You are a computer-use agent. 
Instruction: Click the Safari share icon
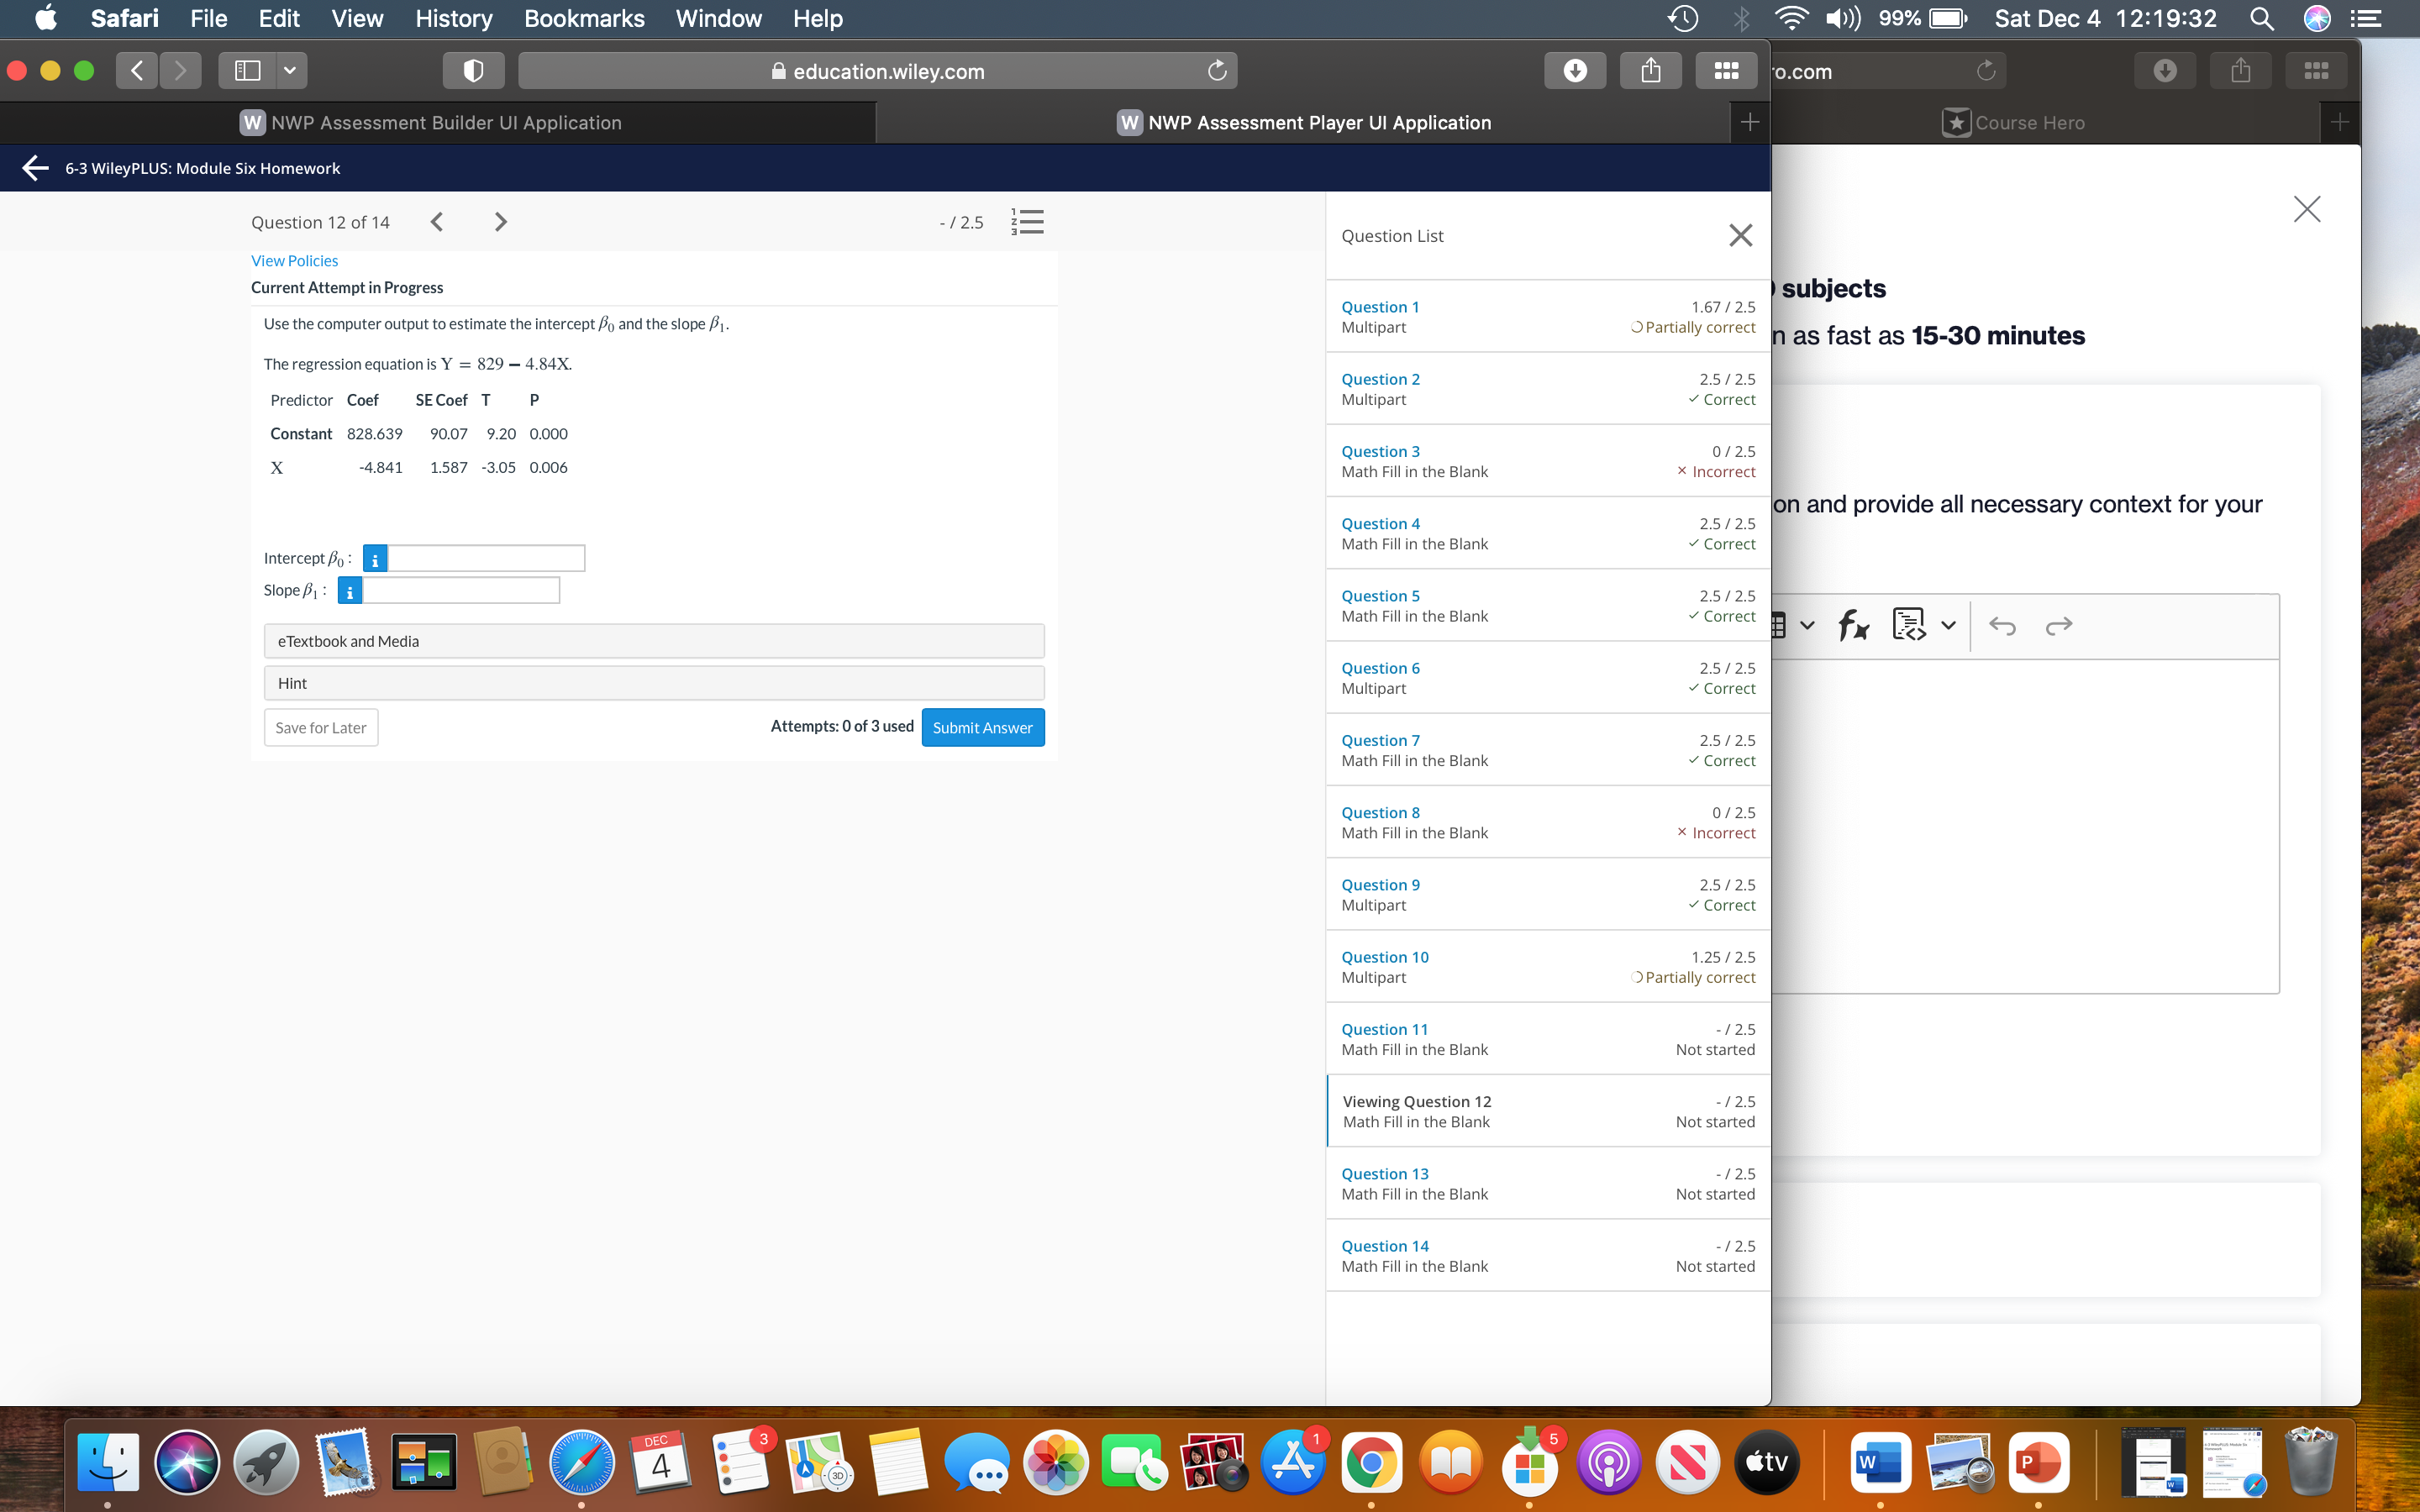pos(1651,71)
